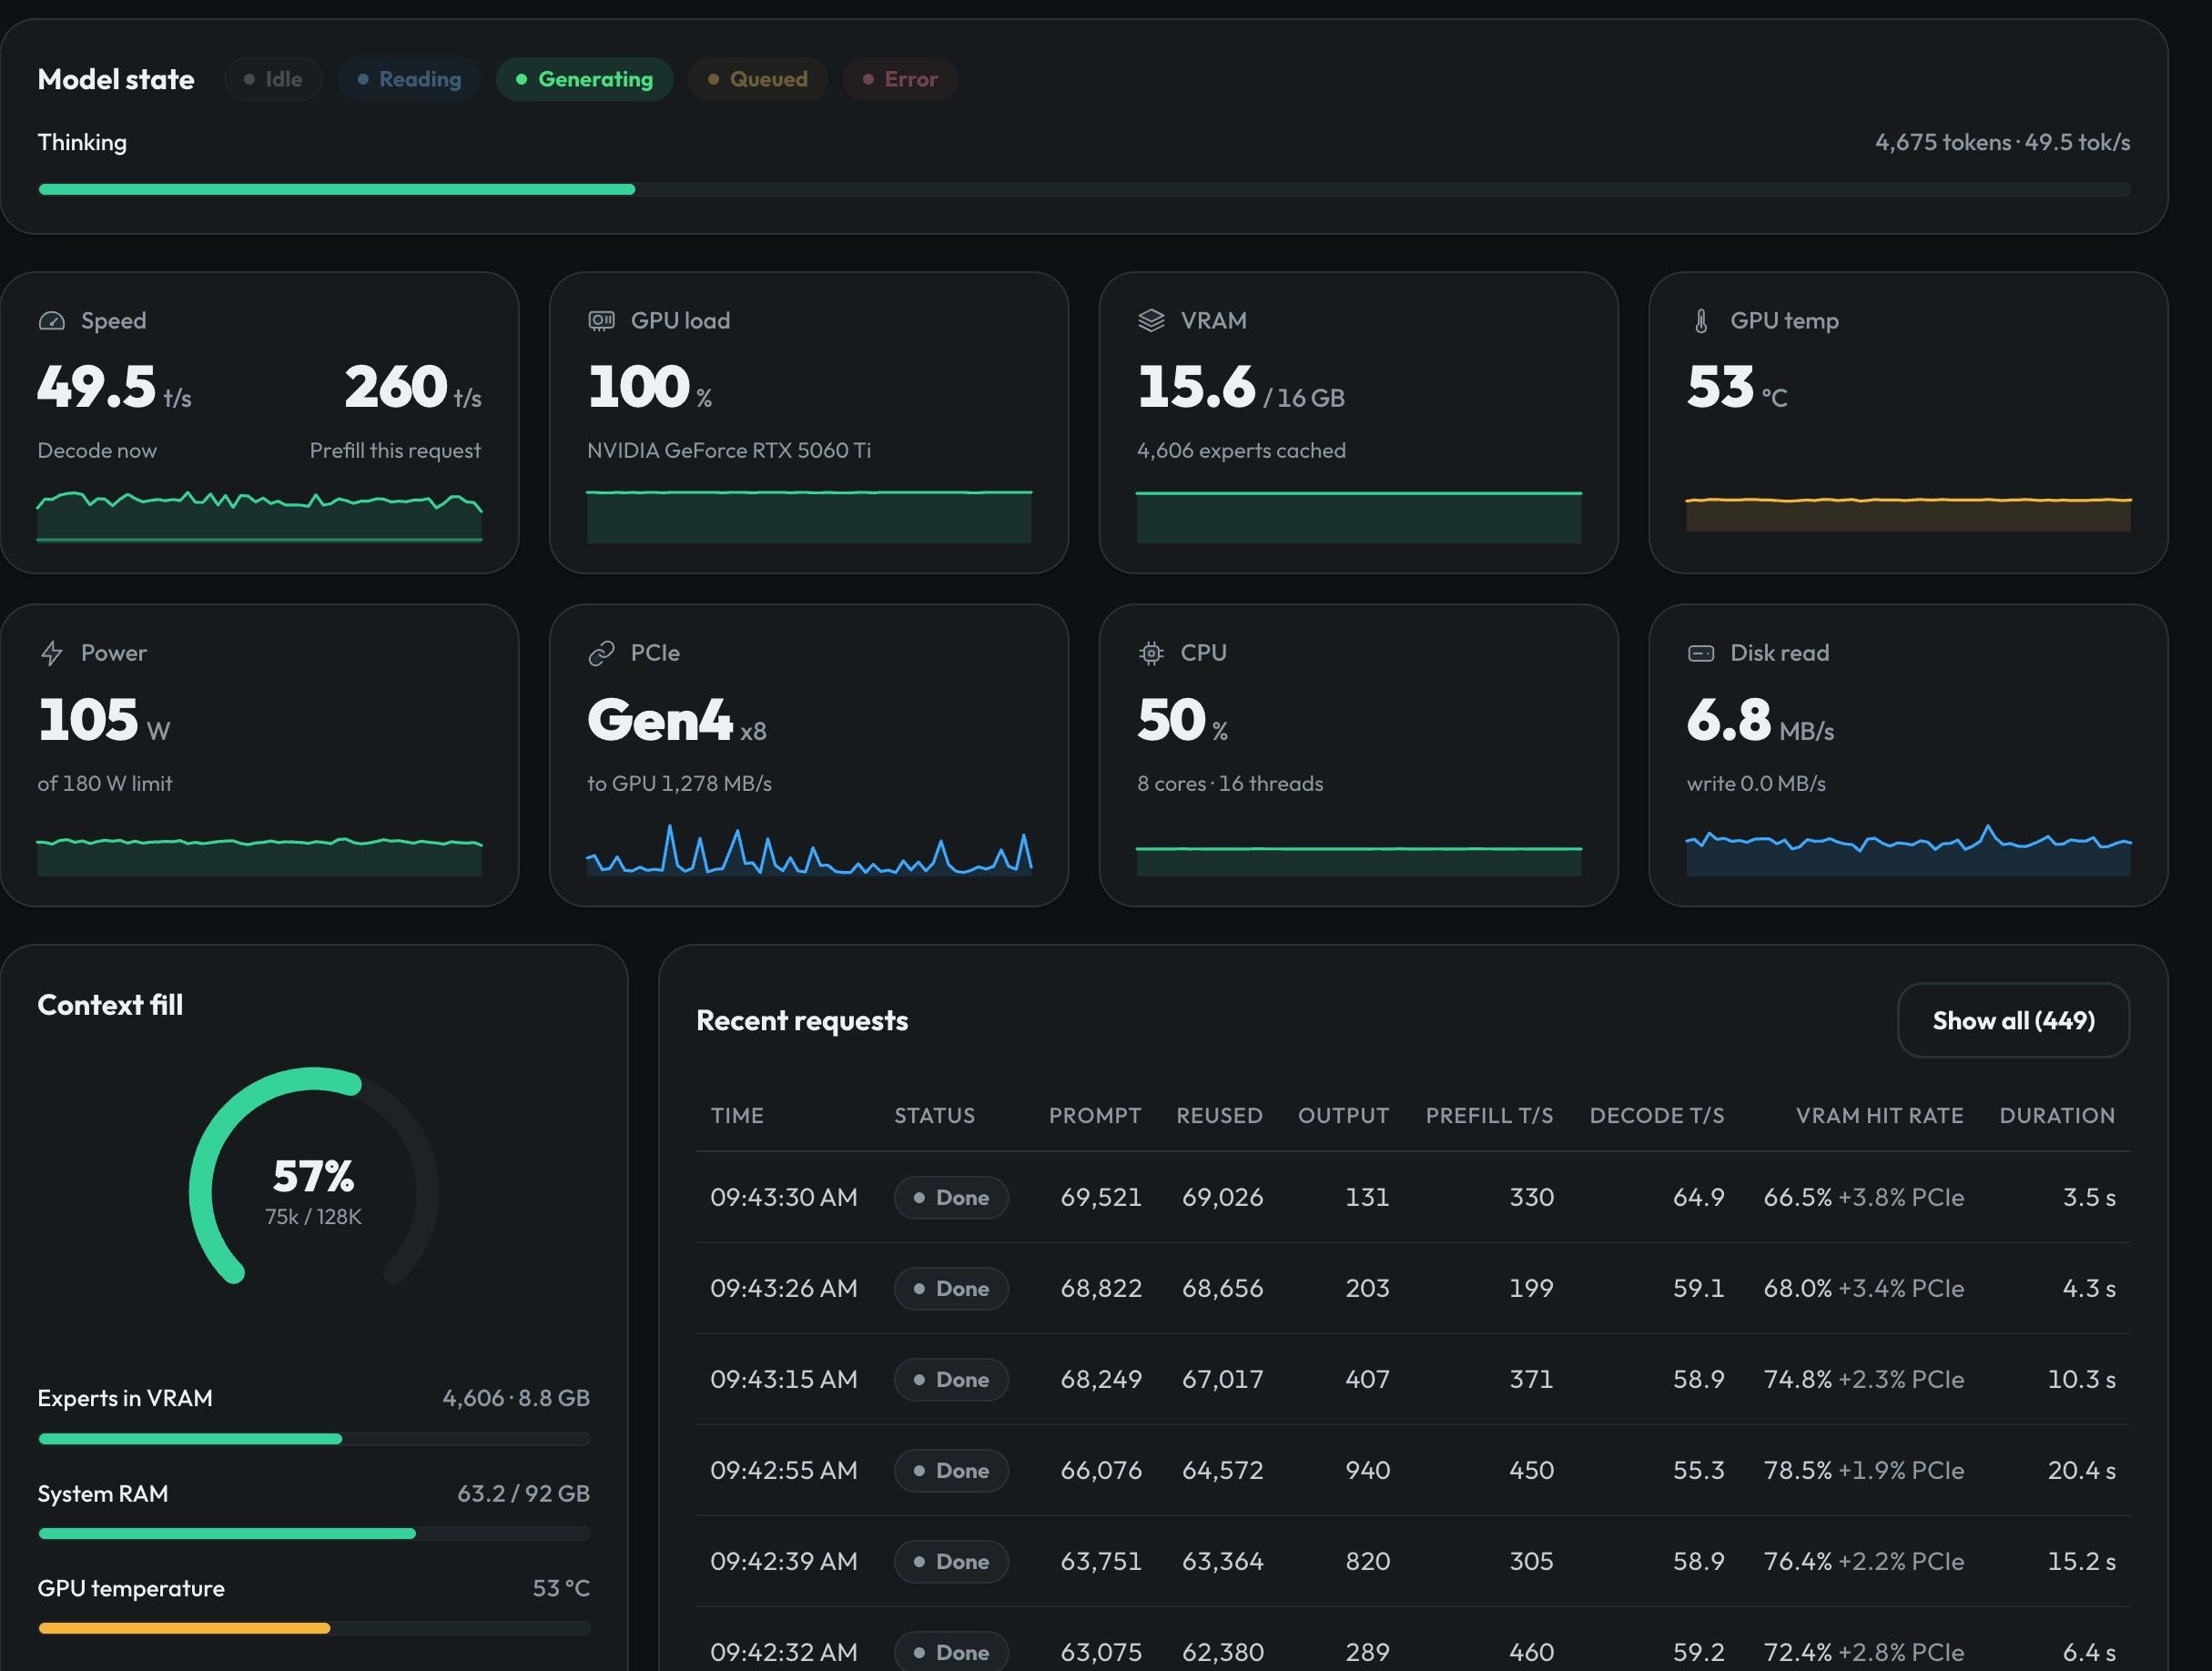2212x1671 pixels.
Task: Select the Generating state pill
Action: 585,79
